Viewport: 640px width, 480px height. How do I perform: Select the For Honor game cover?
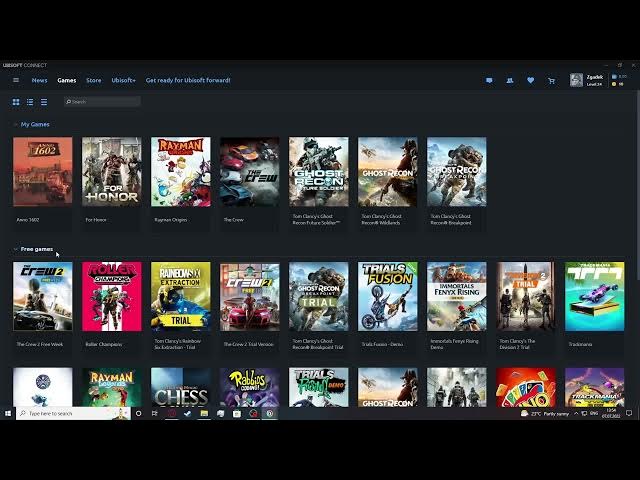tap(111, 172)
